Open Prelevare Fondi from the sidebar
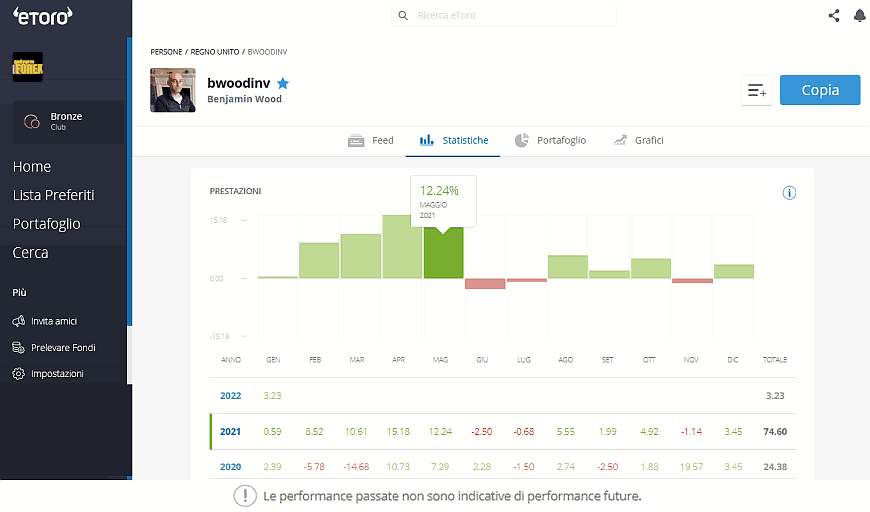 click(63, 347)
